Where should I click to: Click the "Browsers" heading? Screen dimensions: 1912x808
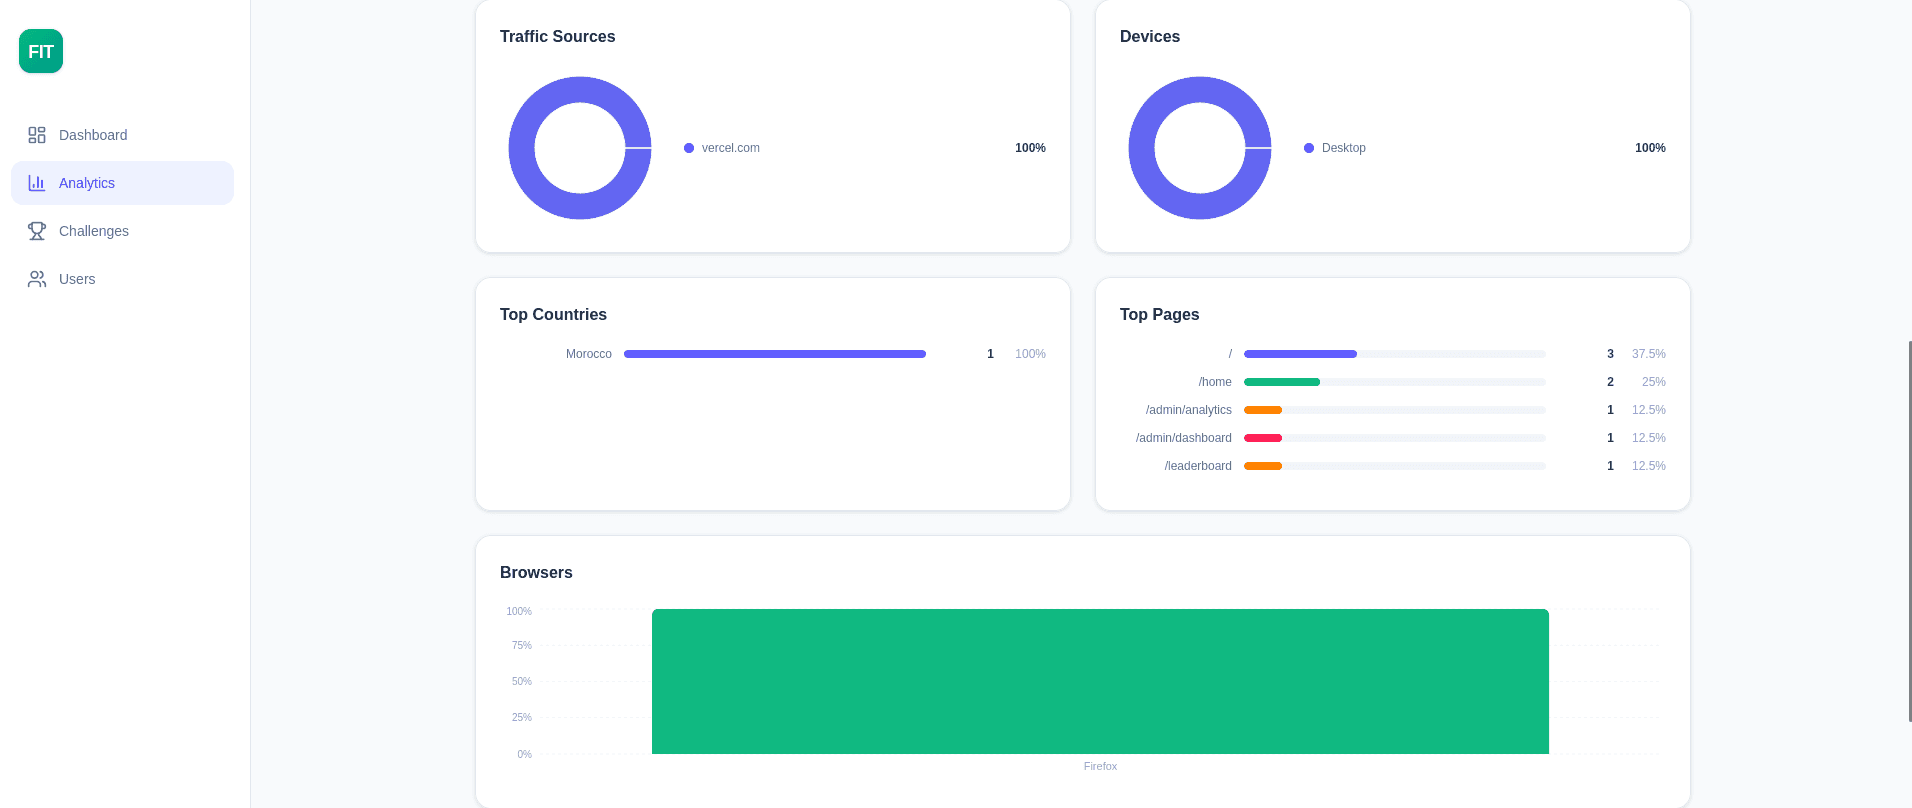click(x=537, y=573)
